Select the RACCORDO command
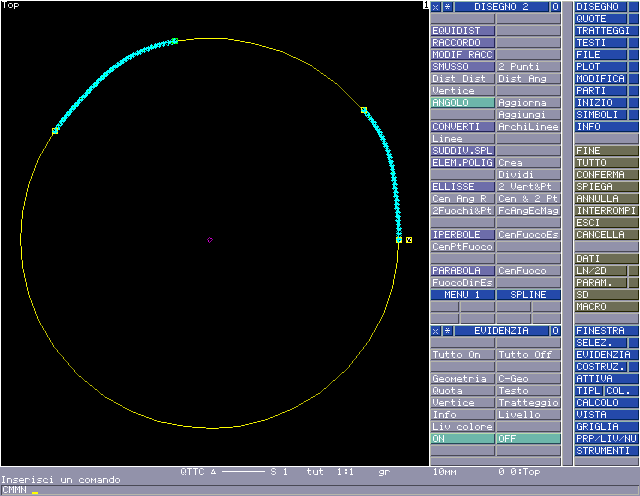This screenshot has height=496, width=640. point(463,42)
